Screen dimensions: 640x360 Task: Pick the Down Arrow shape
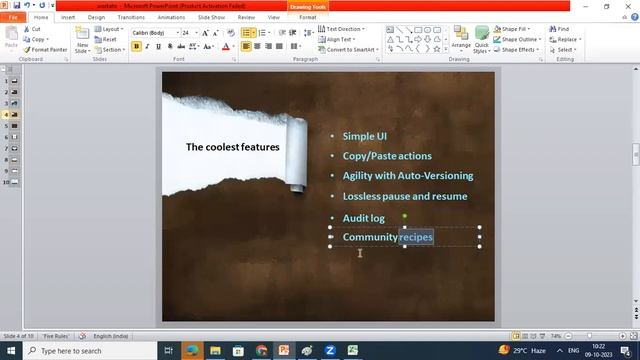click(427, 39)
